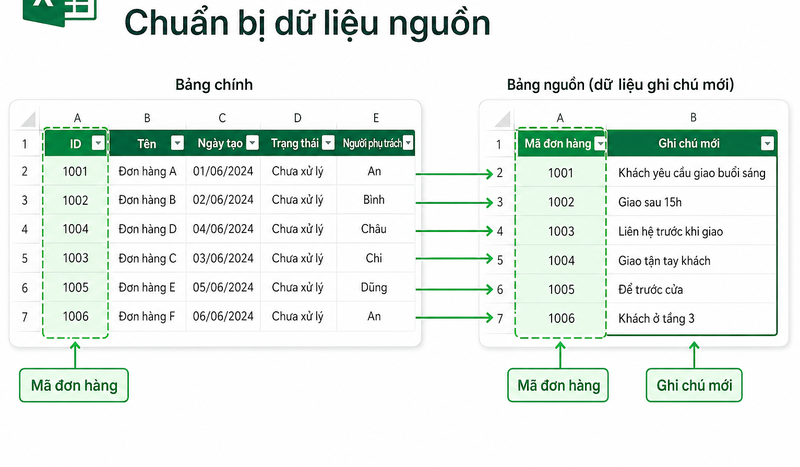
Task: Select cell 1003 in Bảng nguồn
Action: click(x=561, y=231)
